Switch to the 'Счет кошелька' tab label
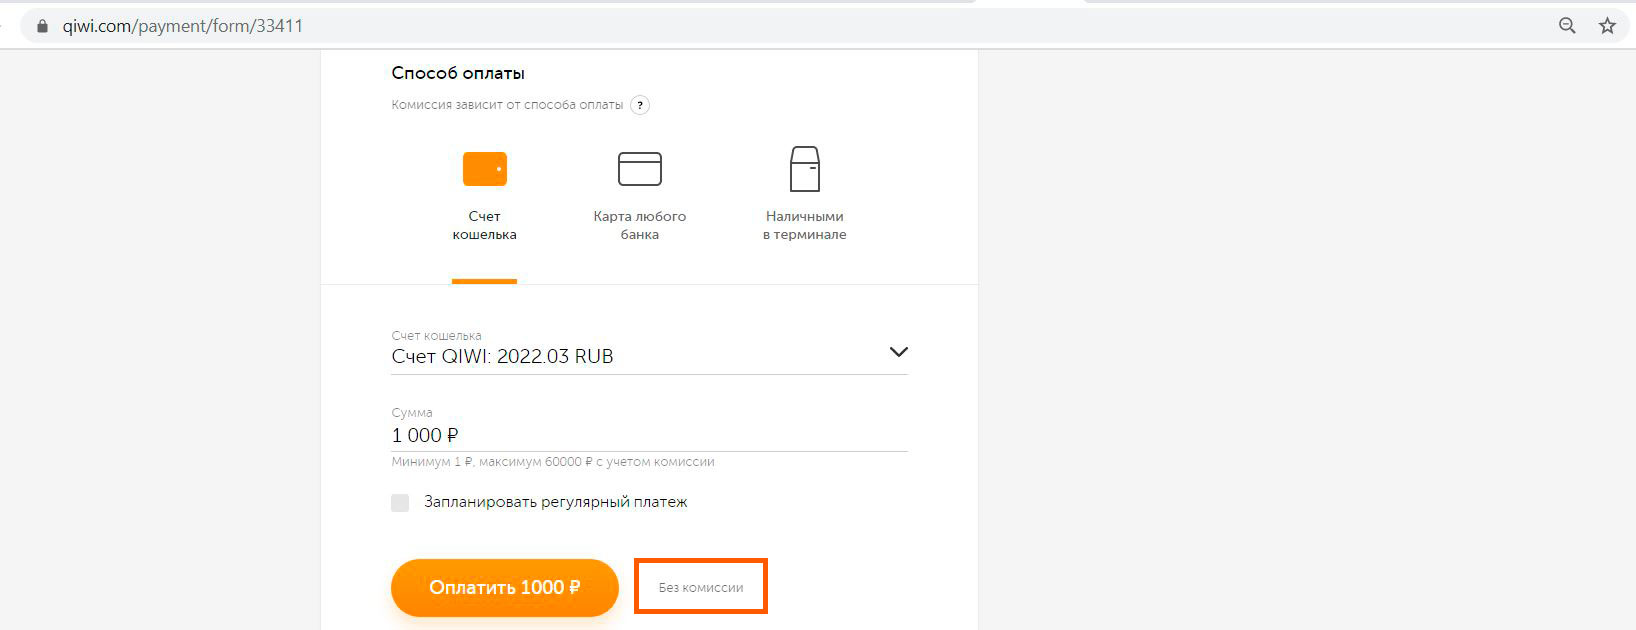Screen dimensions: 1636x630 (485, 225)
